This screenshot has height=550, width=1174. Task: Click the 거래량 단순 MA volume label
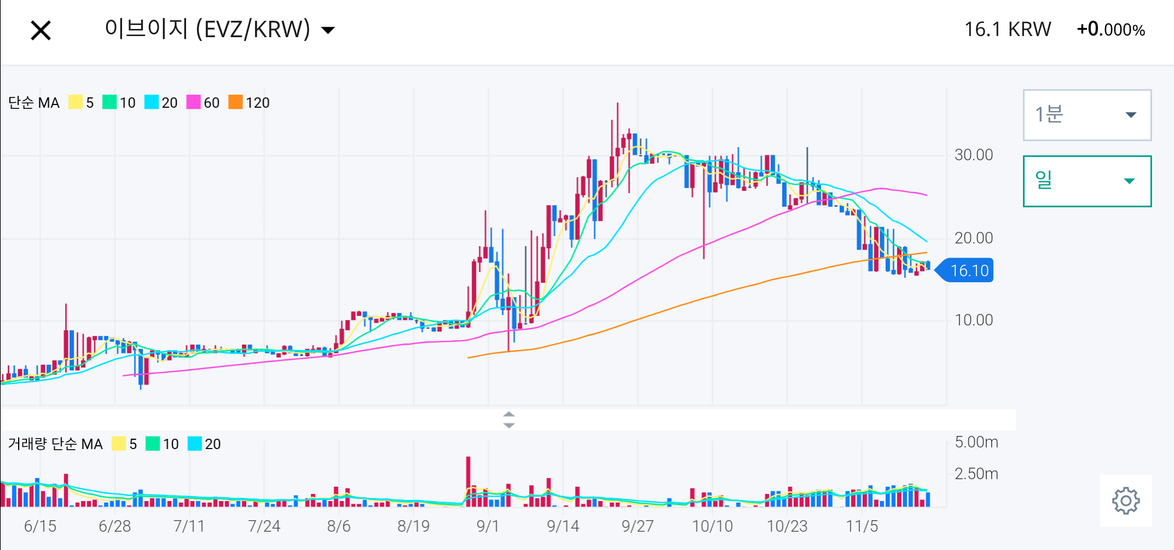pos(55,444)
